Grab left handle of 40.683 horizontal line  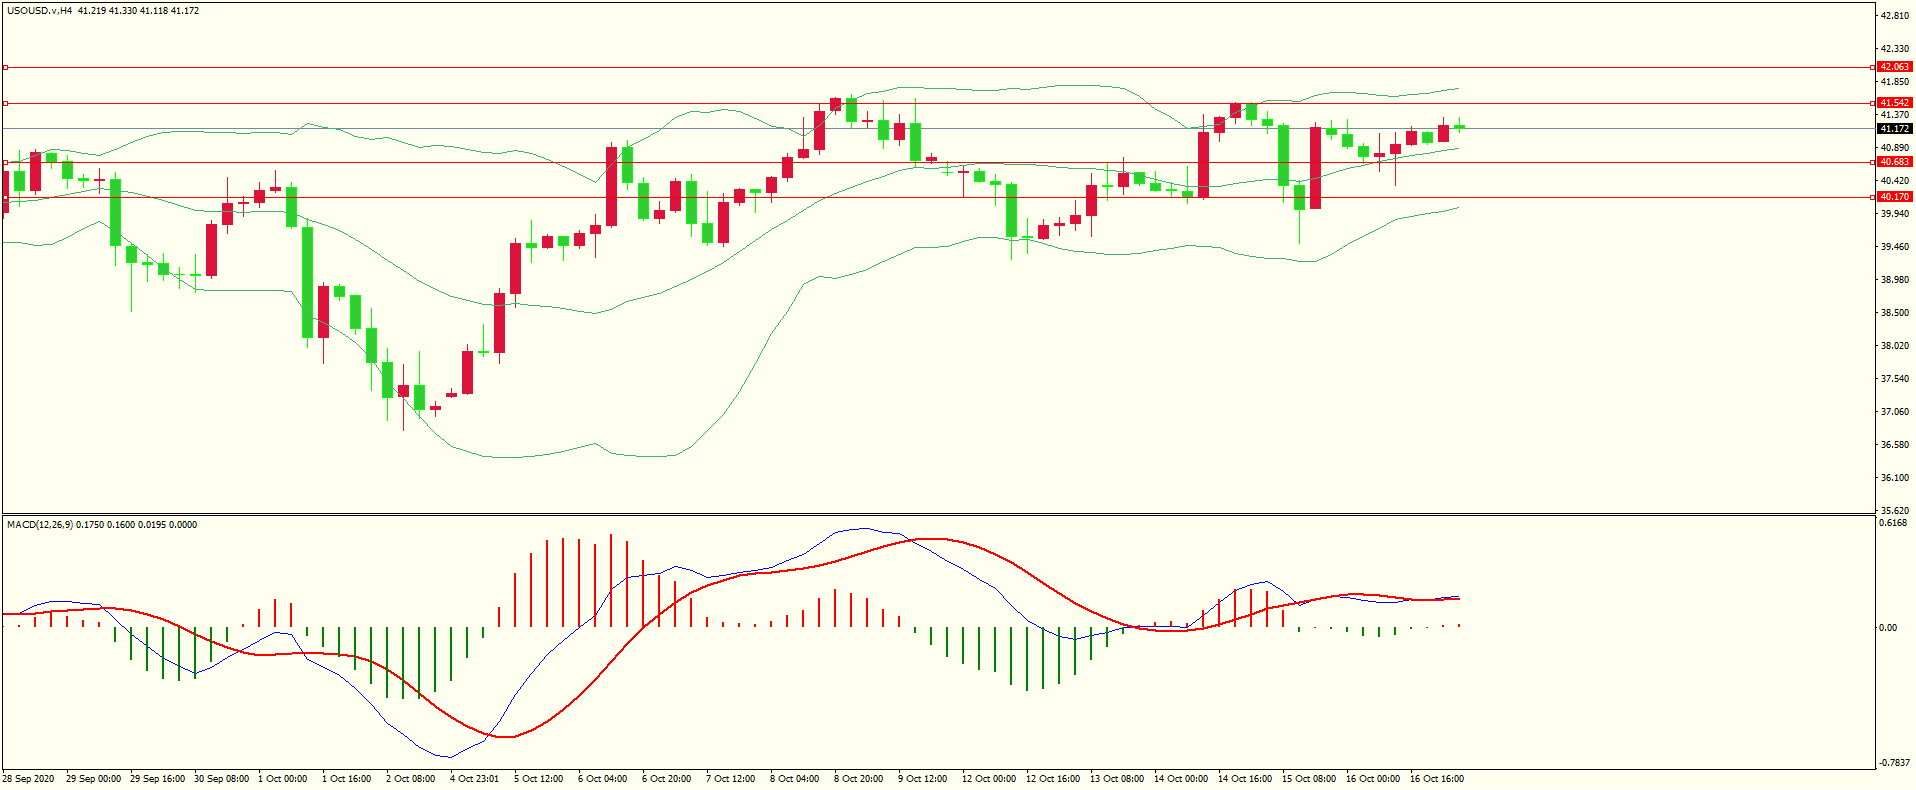tap(5, 162)
